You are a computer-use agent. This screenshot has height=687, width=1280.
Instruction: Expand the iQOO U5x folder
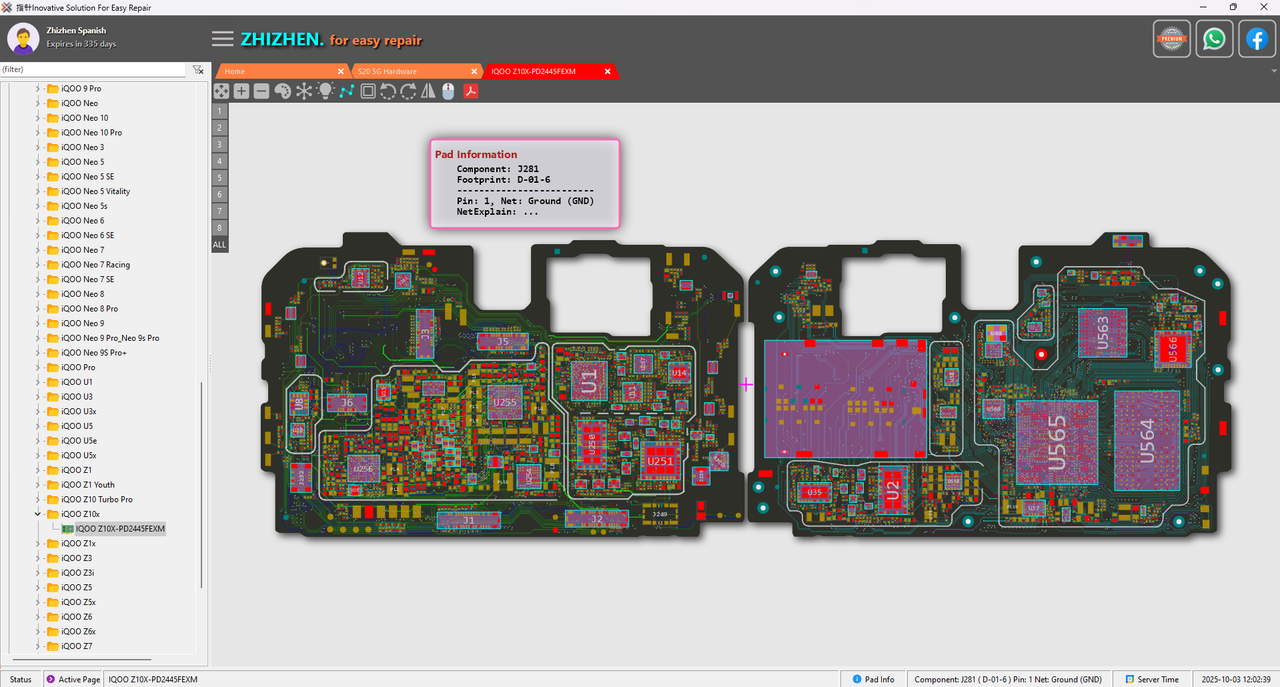[x=38, y=455]
